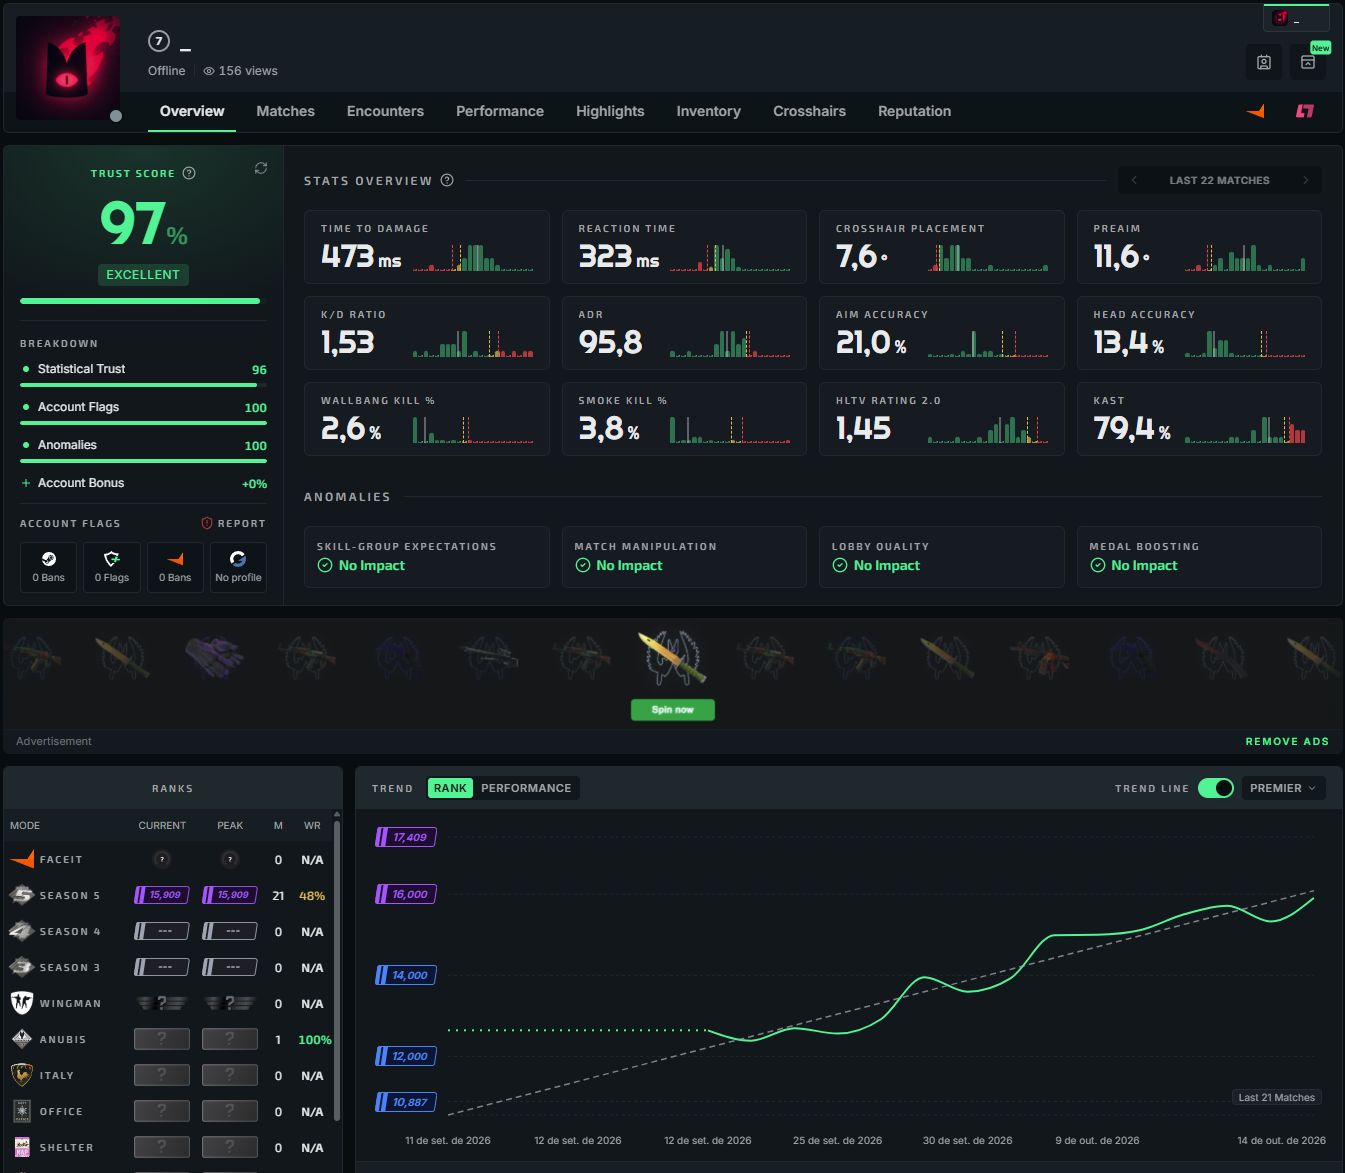Screen dimensions: 1345x1173
Task: Open the Lobby Quality anomaly card
Action: click(x=941, y=557)
